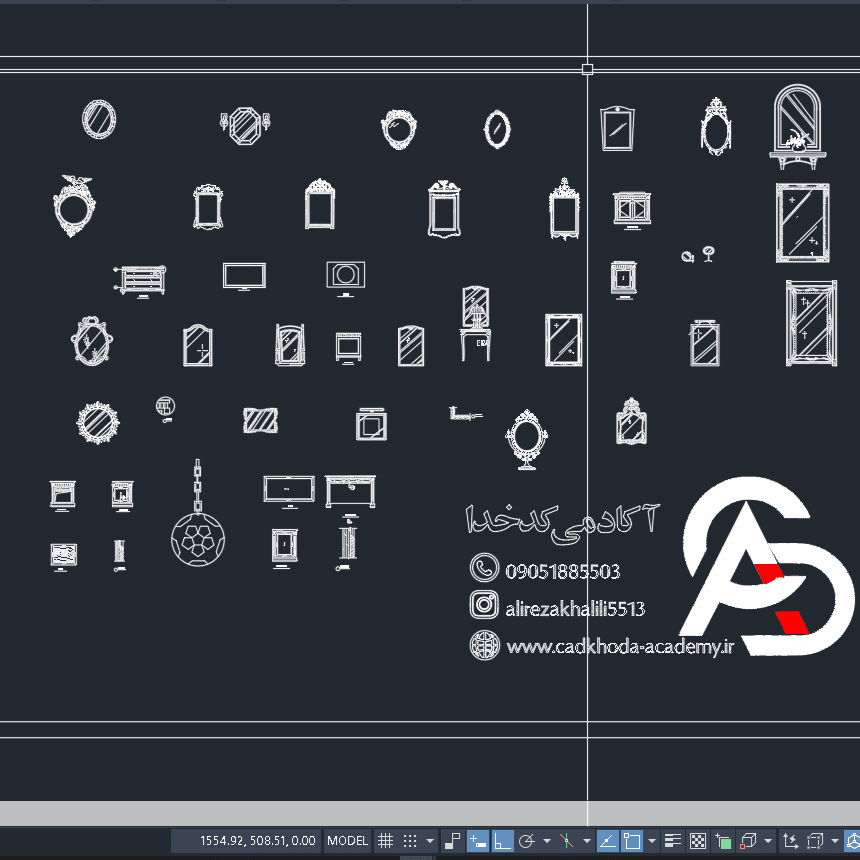Toggle object snap tracking

pos(607,840)
